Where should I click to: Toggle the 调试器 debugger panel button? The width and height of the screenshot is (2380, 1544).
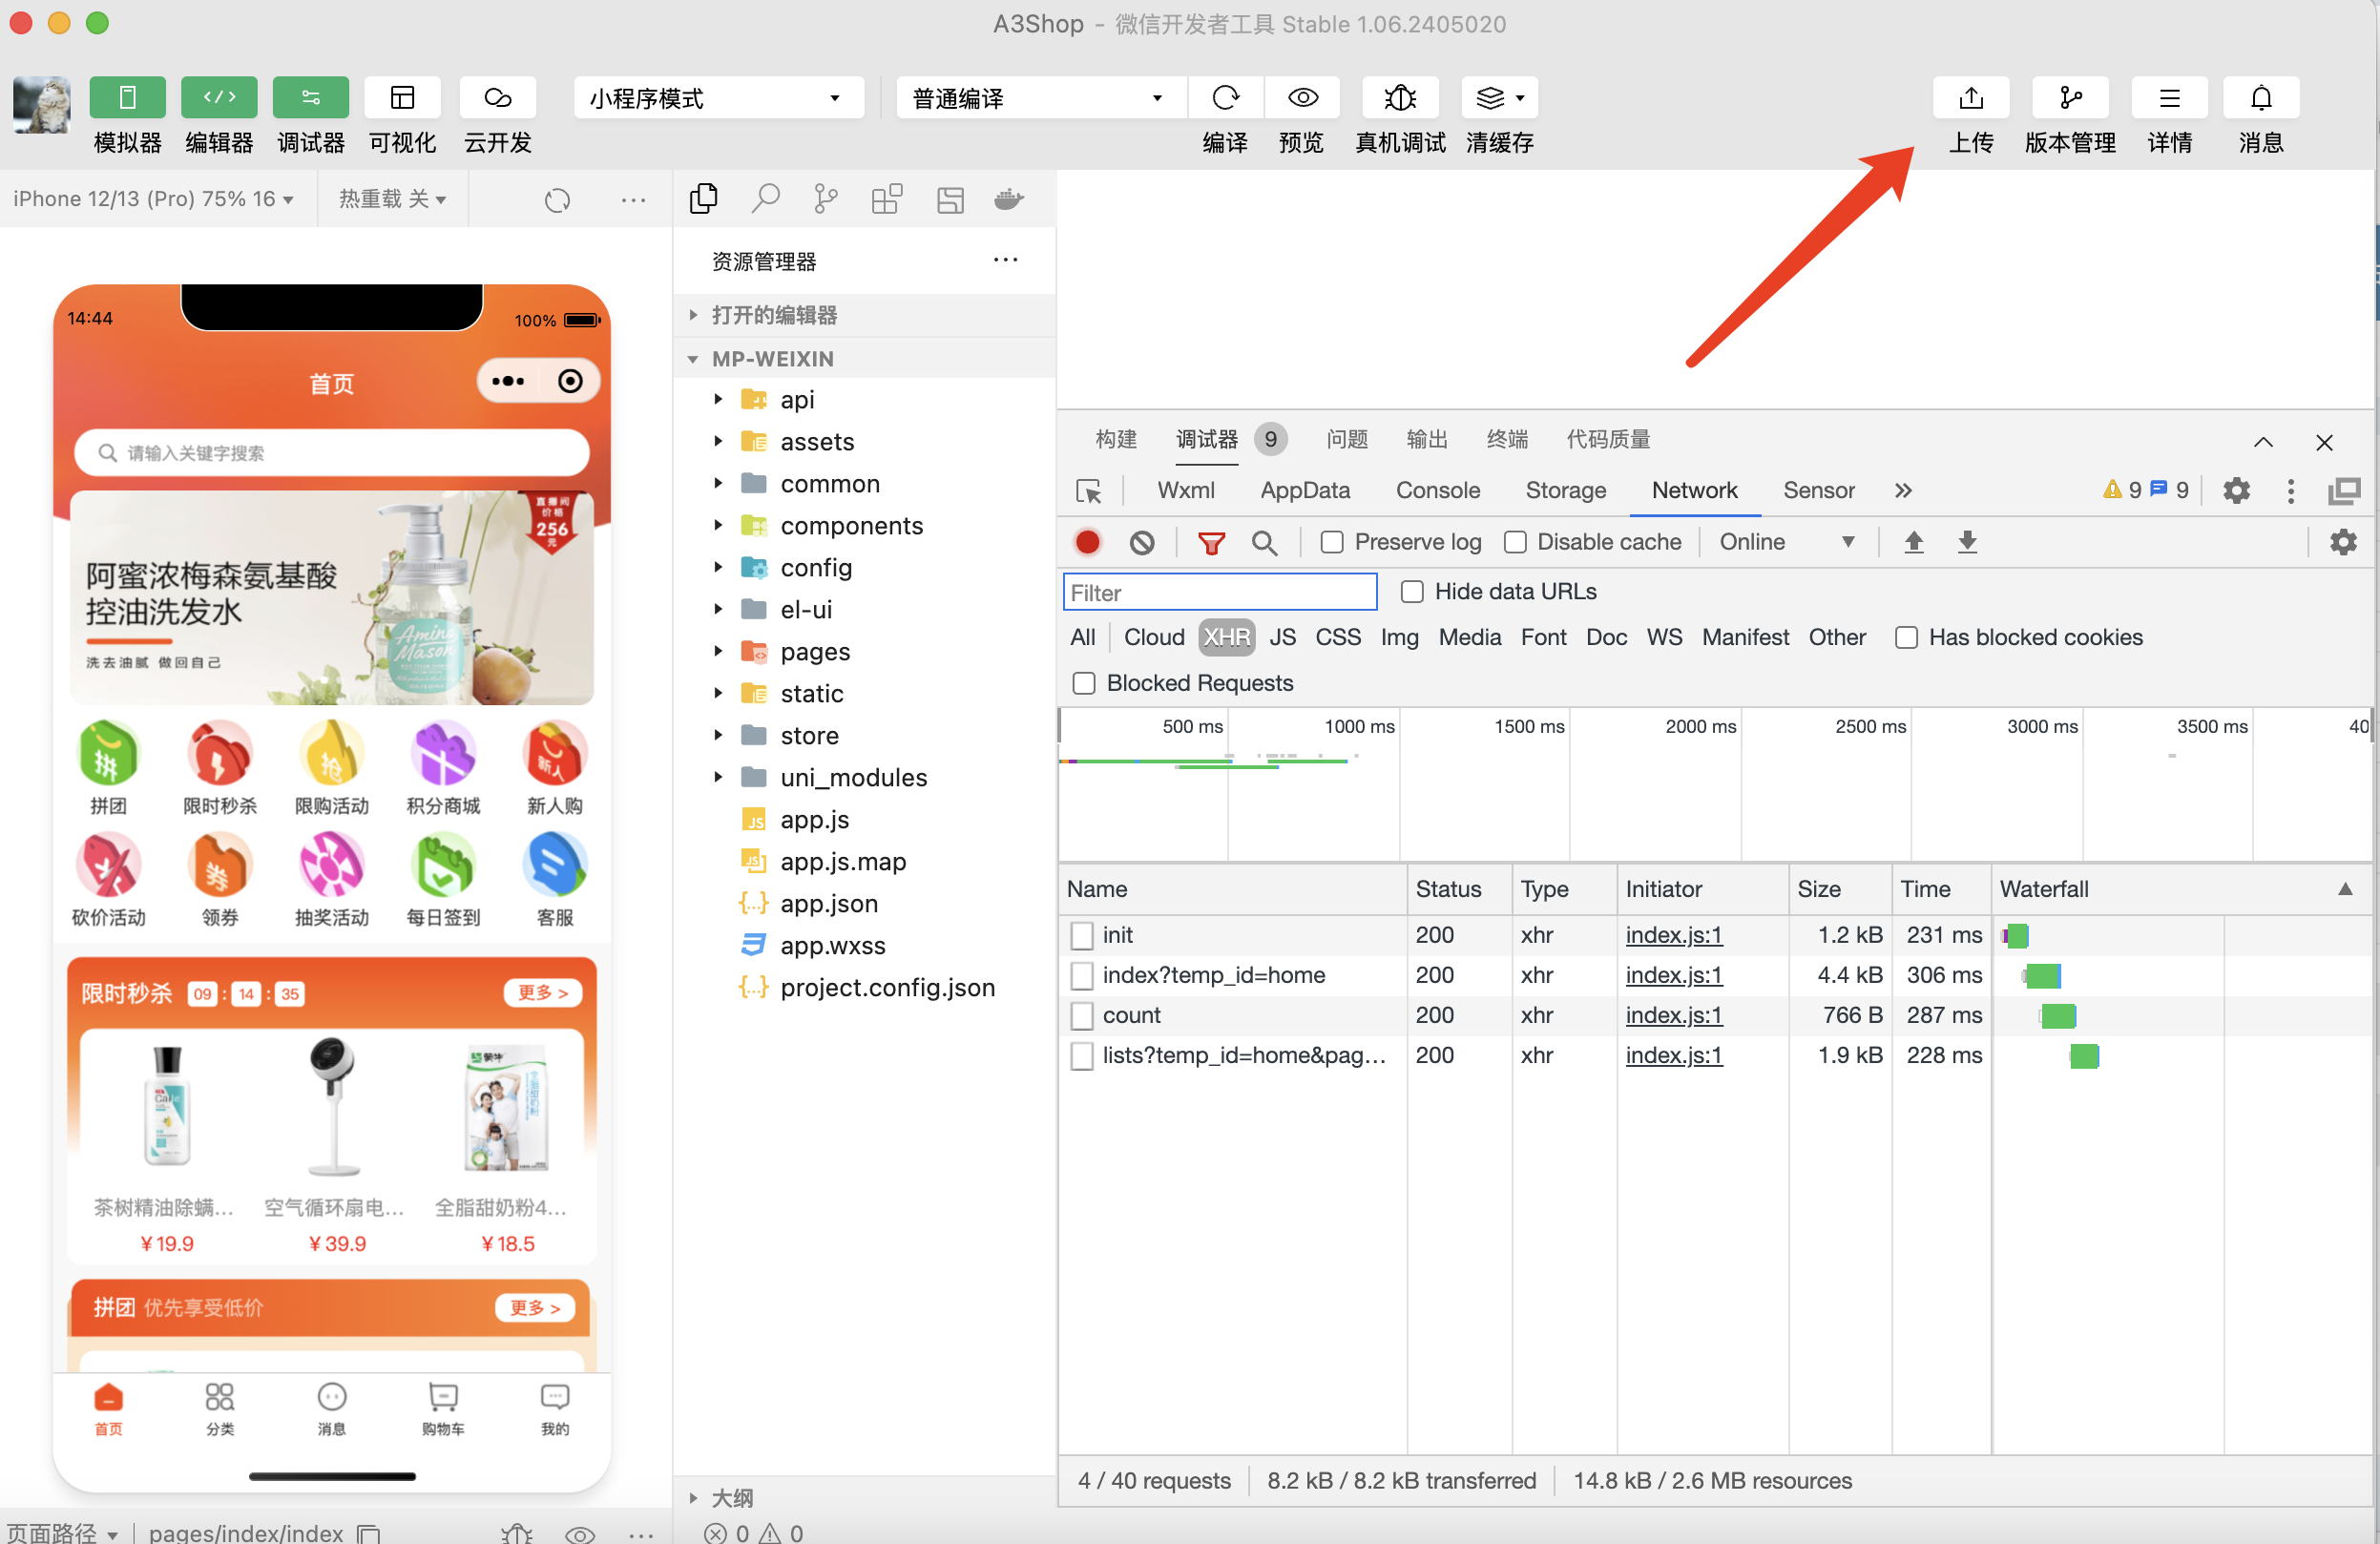[311, 98]
